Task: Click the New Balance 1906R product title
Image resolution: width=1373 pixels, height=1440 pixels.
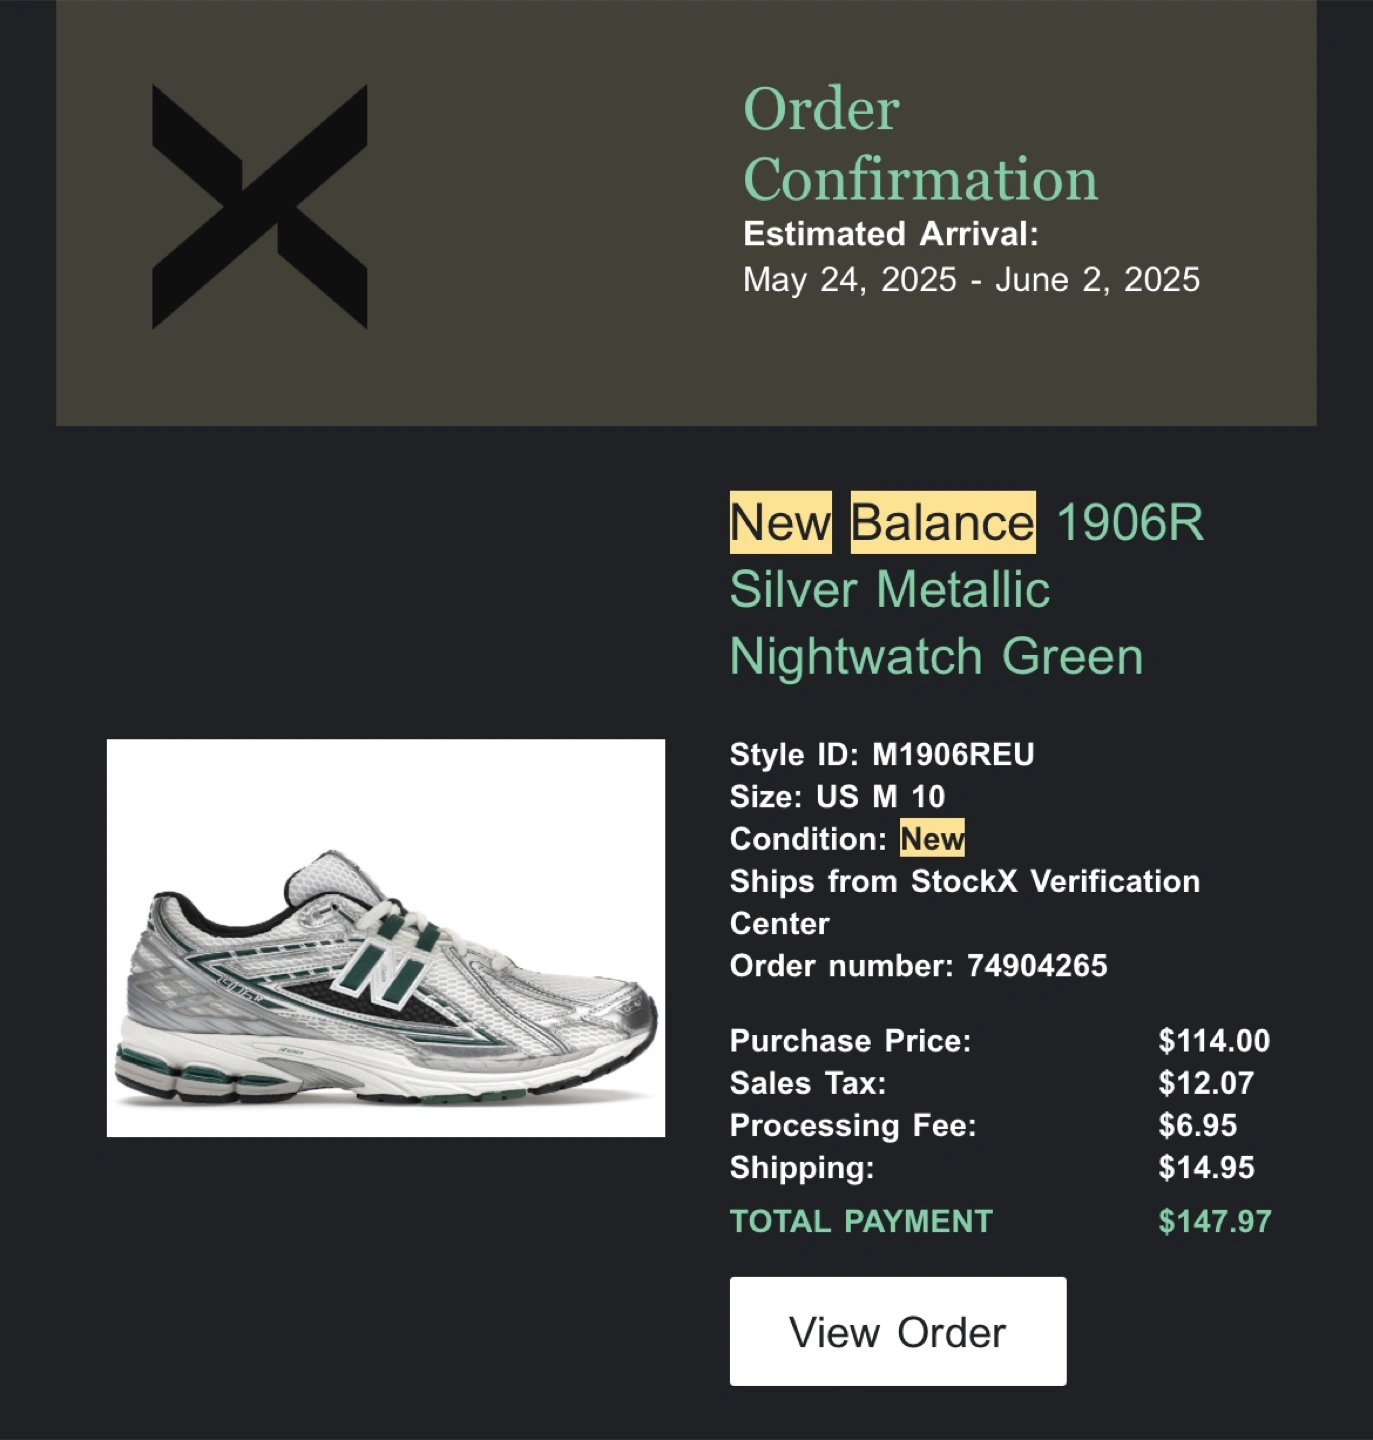Action: coord(967,589)
